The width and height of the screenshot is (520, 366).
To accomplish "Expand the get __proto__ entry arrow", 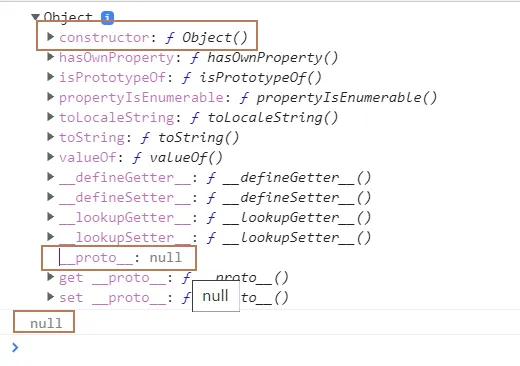I will coord(50,277).
